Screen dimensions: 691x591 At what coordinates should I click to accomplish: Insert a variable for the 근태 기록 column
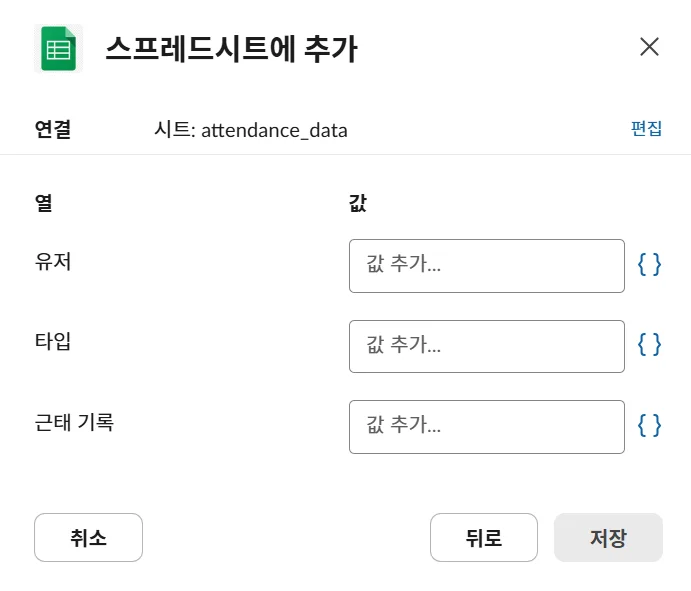tap(649, 426)
